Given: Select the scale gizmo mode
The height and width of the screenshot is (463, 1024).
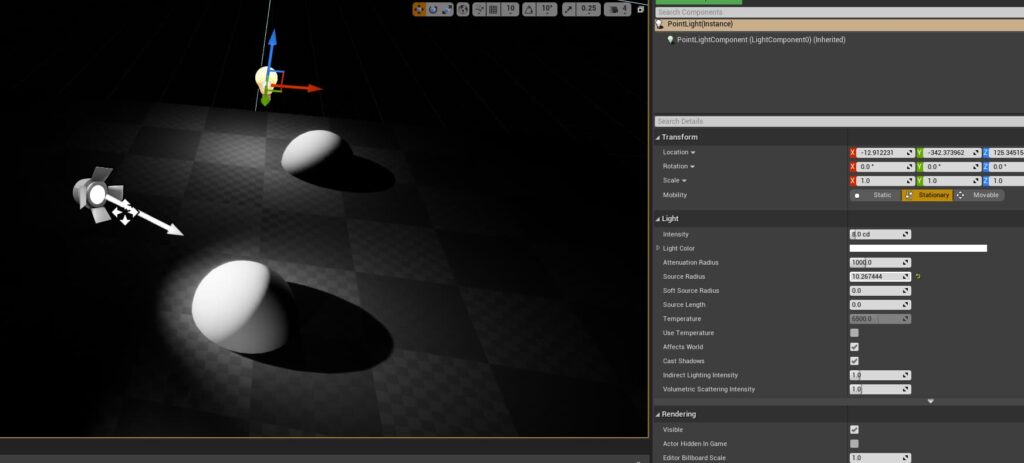Looking at the screenshot, I should [447, 9].
